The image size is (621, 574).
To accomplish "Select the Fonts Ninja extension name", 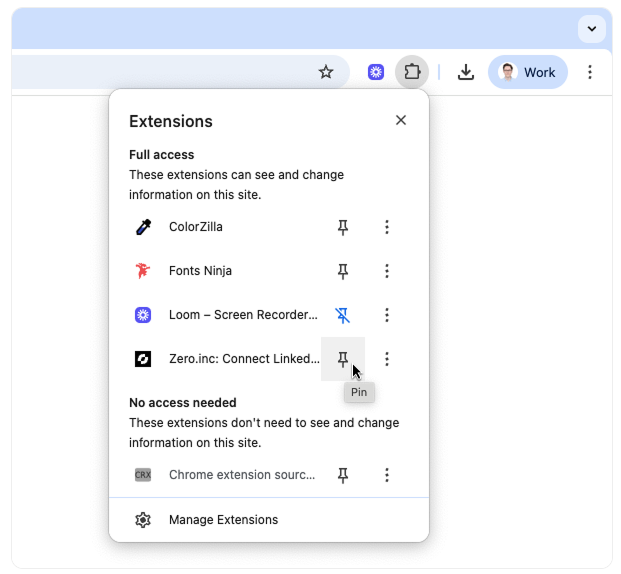I will [x=200, y=271].
